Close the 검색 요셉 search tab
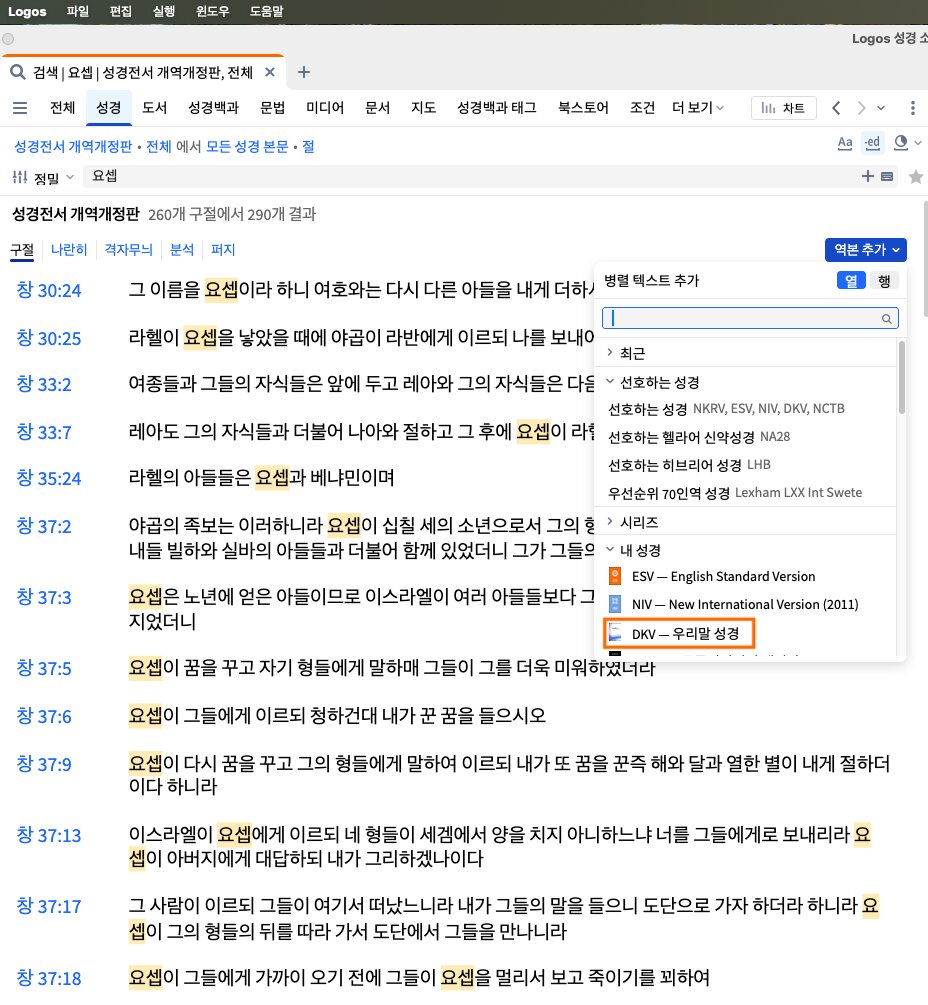The height and width of the screenshot is (1005, 928). coord(270,72)
